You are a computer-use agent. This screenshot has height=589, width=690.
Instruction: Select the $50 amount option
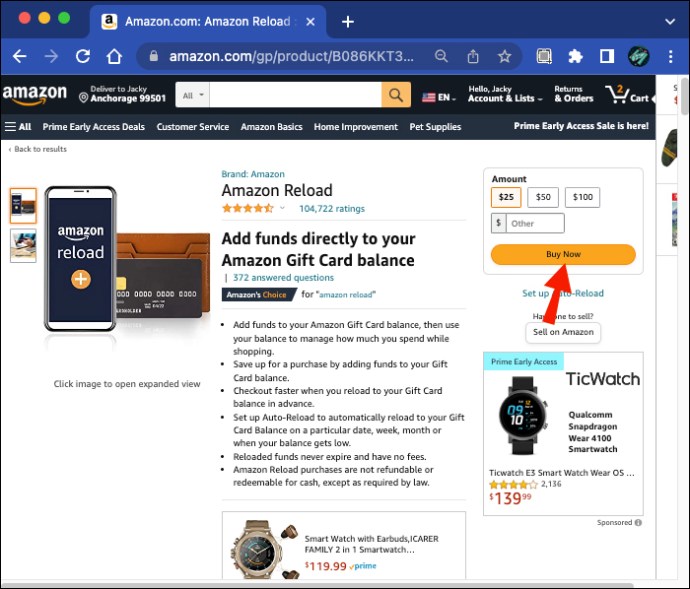pos(543,197)
